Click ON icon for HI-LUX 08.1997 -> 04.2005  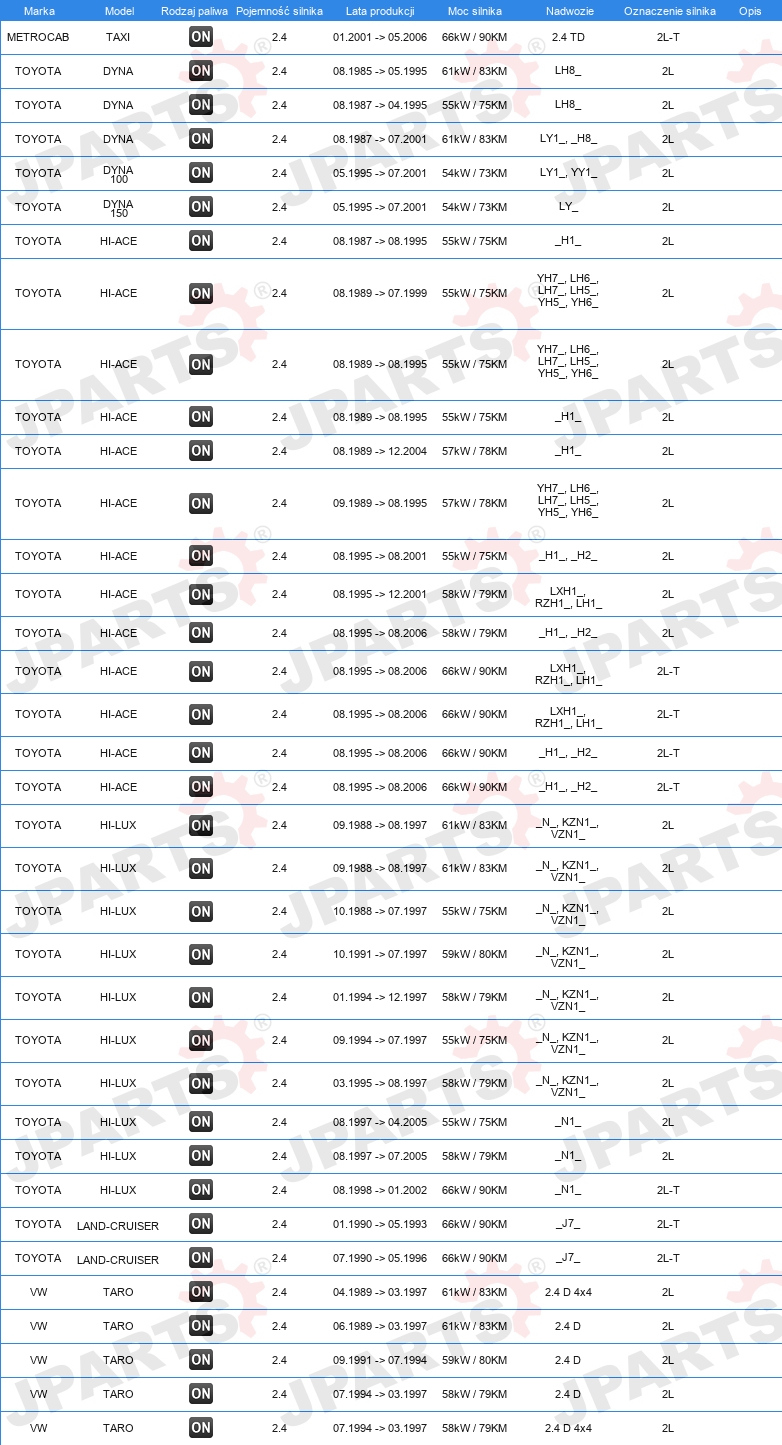[201, 1122]
